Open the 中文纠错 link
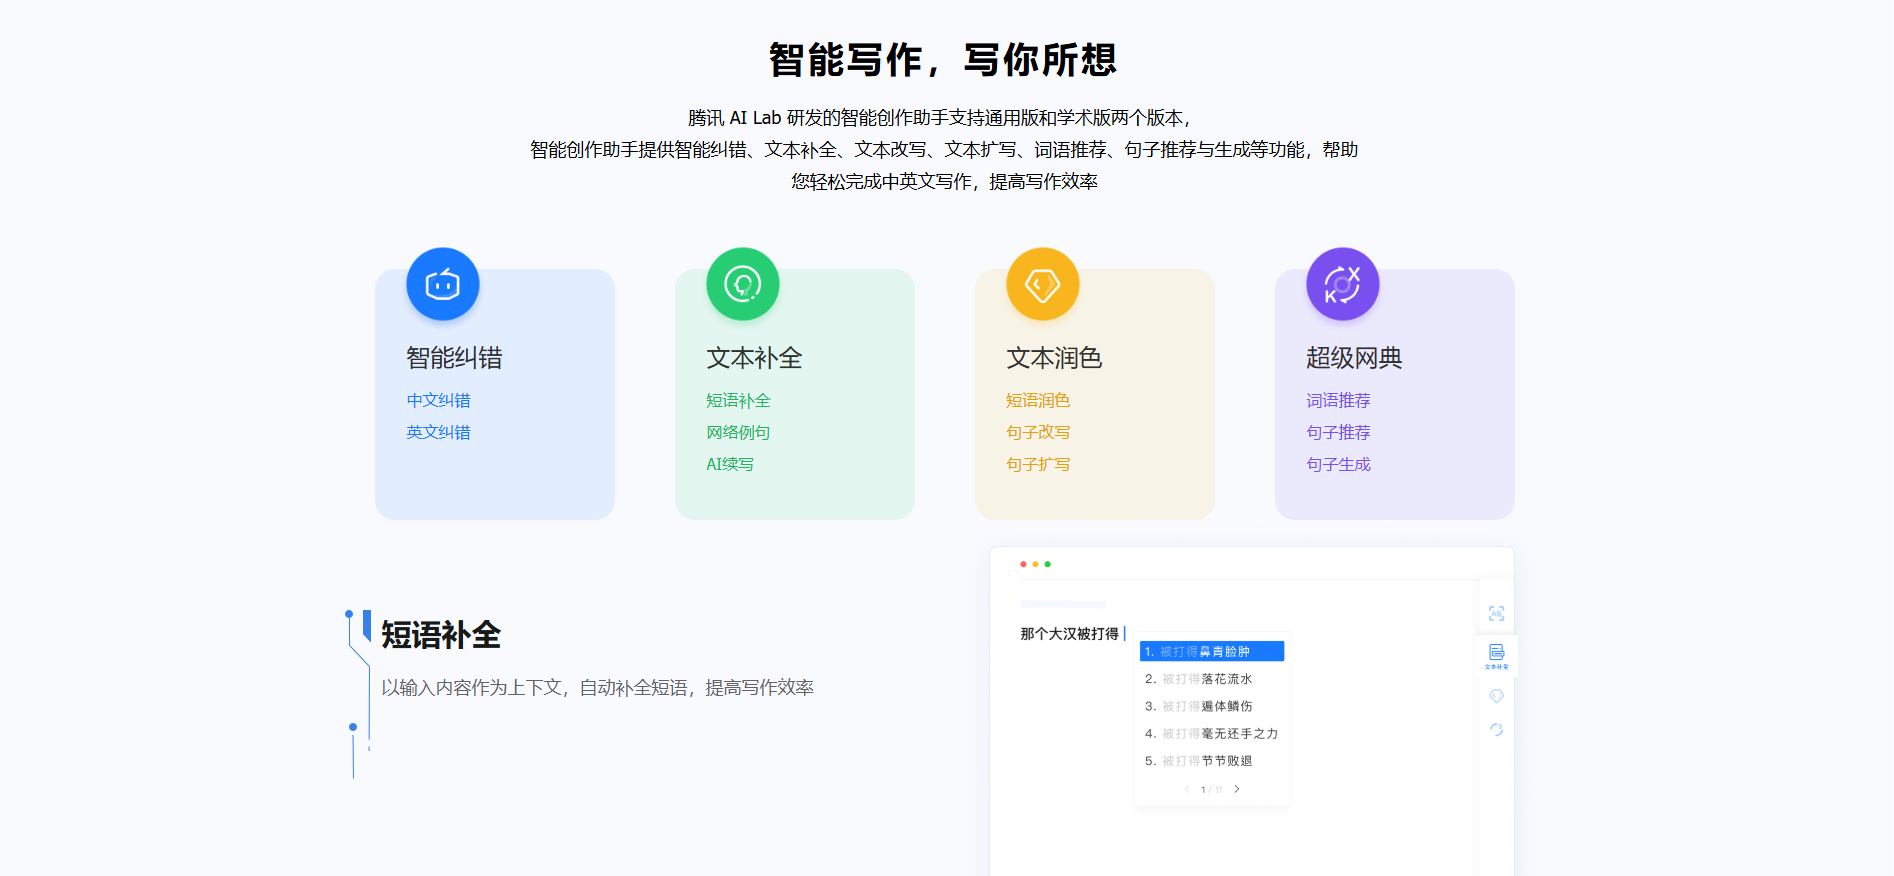 click(438, 400)
